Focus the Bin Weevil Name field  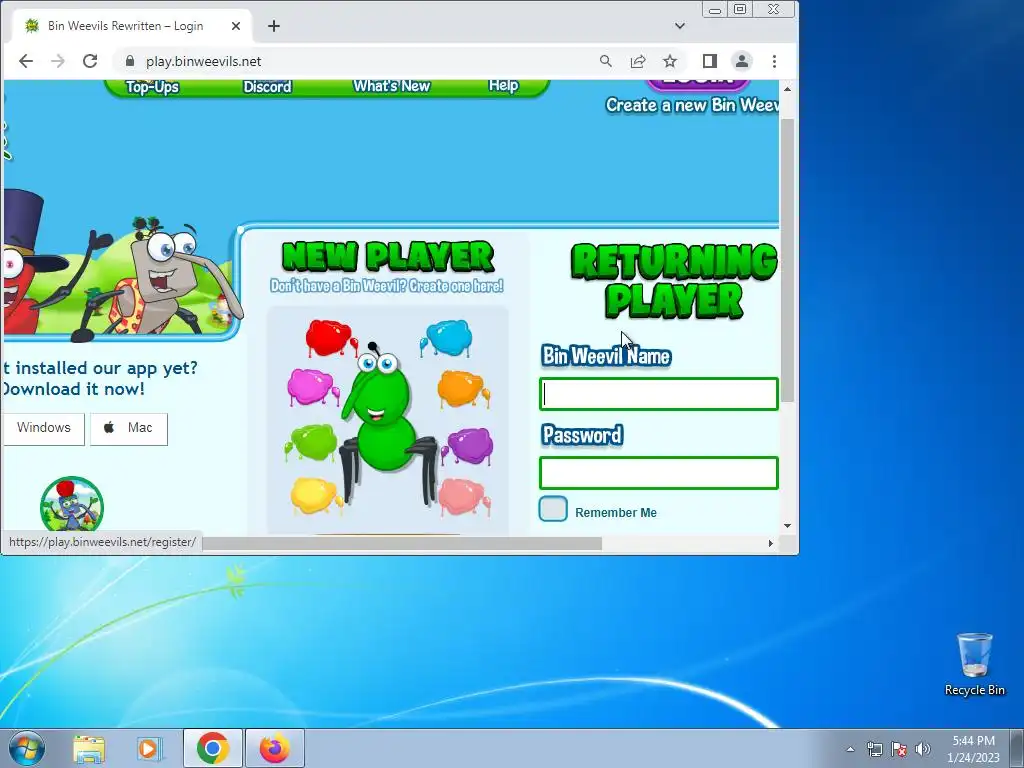[659, 394]
